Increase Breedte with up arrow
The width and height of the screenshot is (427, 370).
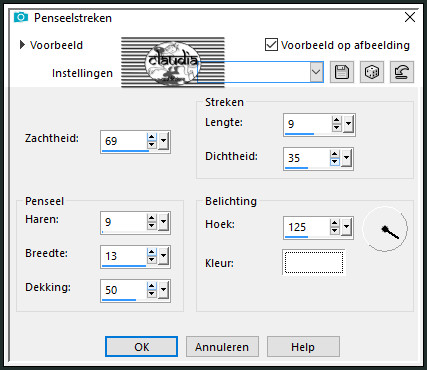[152, 252]
